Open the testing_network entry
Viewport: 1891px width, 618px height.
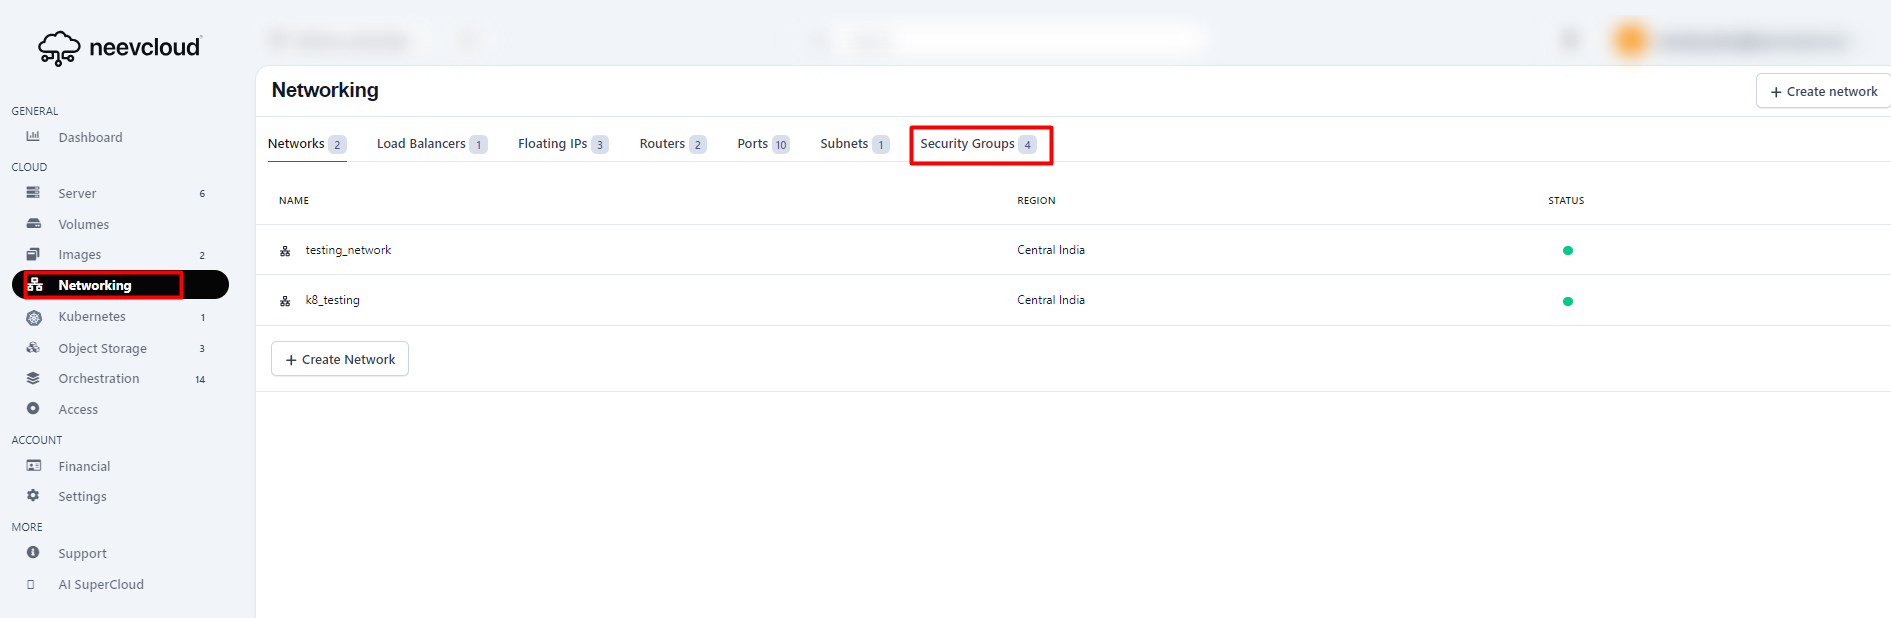point(348,250)
